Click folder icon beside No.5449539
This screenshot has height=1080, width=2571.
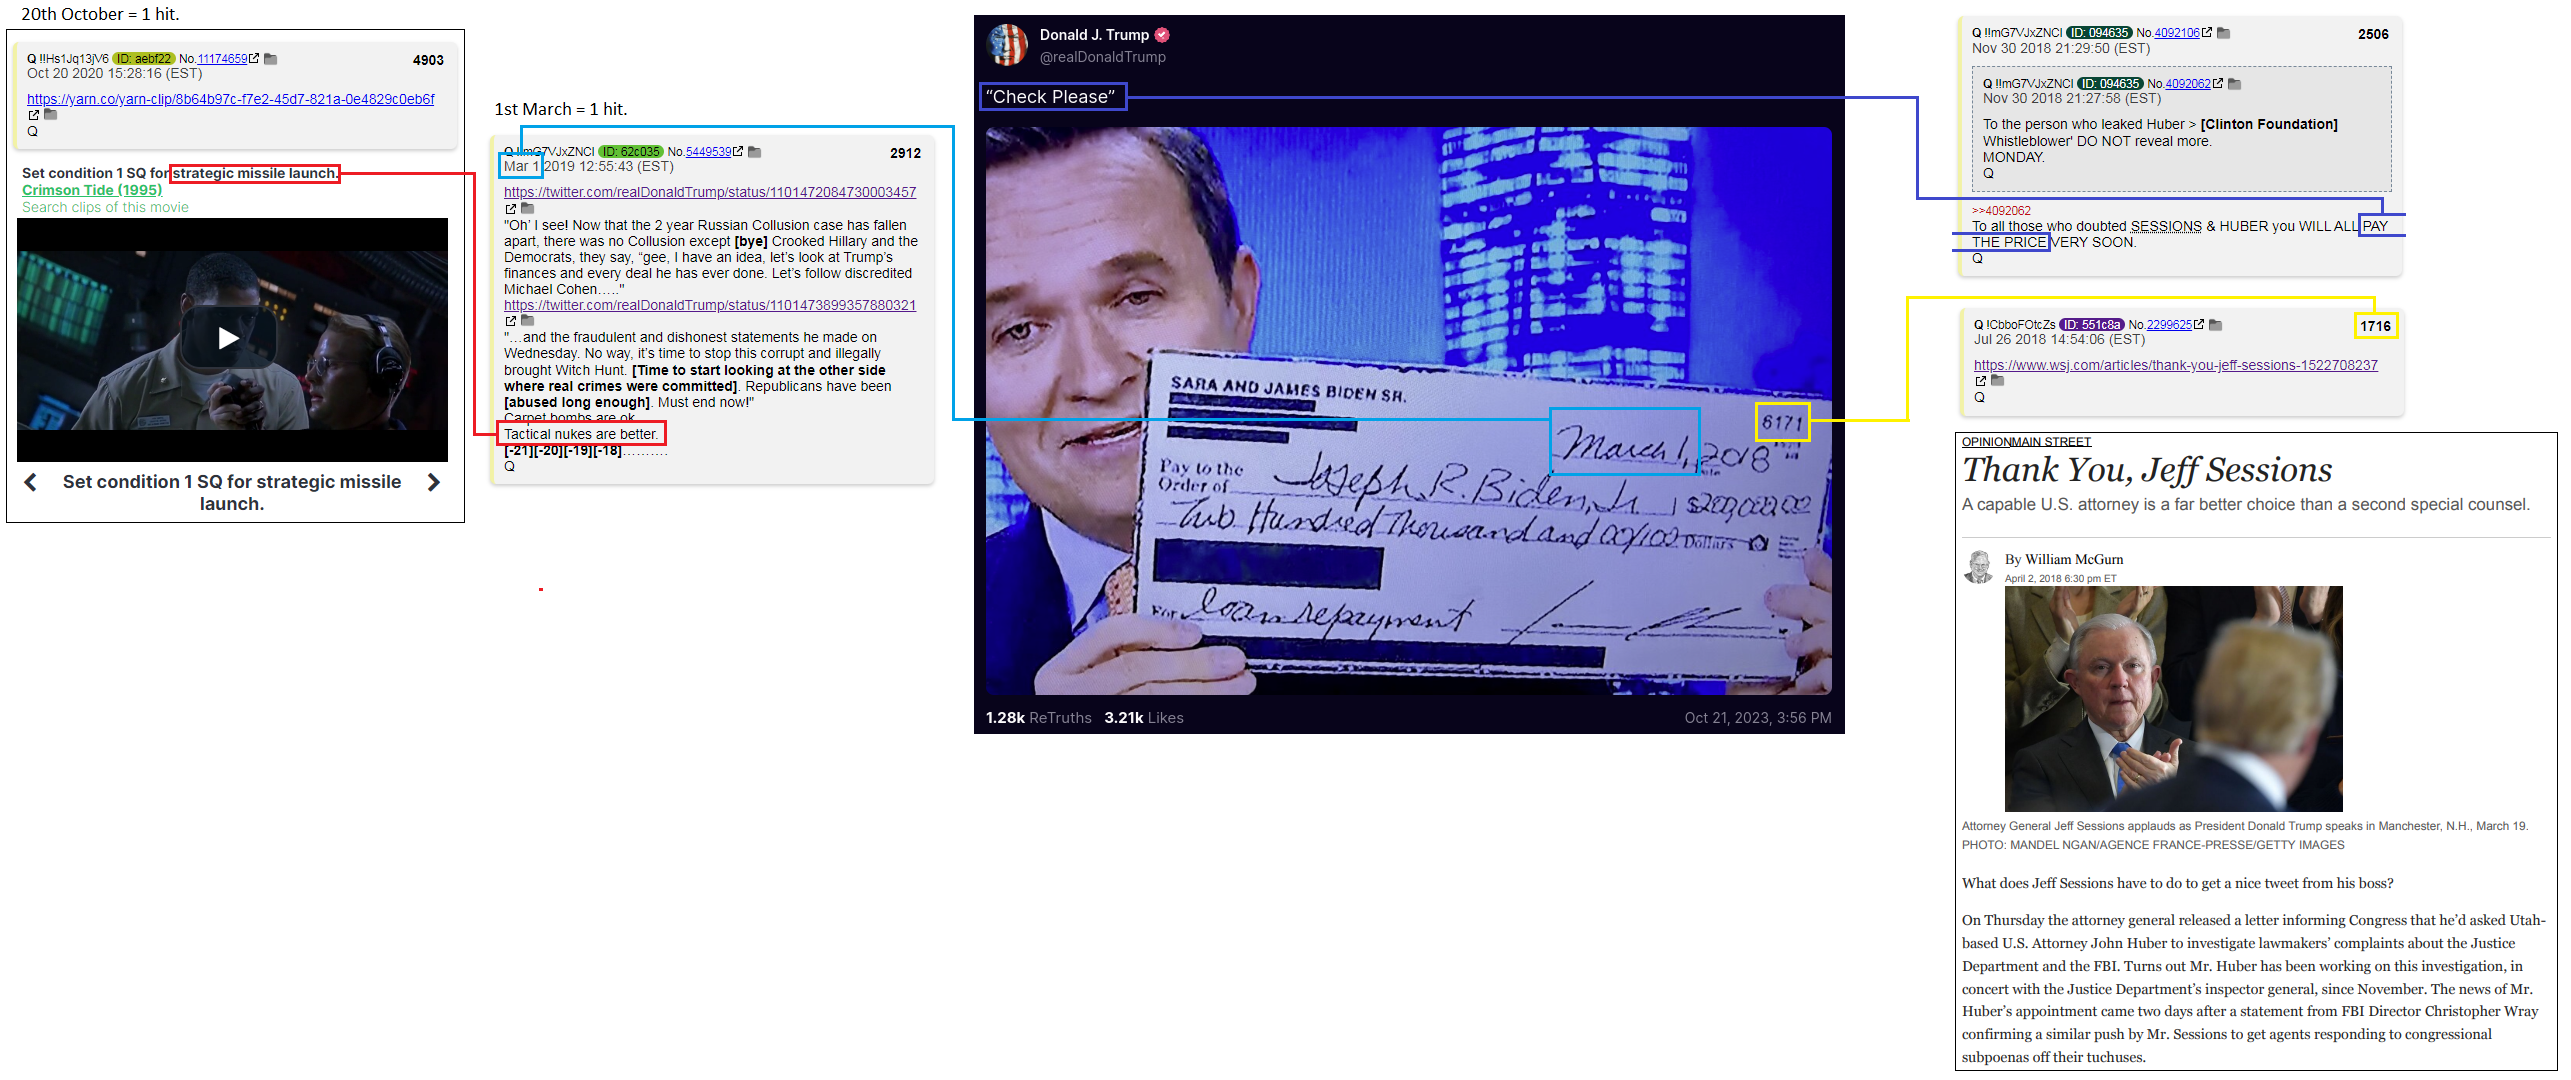[755, 152]
